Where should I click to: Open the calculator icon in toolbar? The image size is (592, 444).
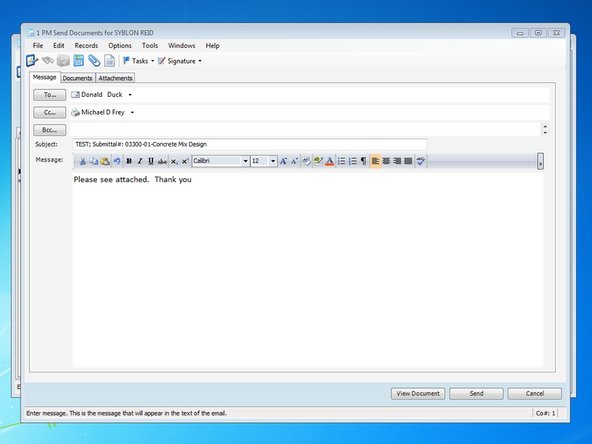(x=79, y=60)
